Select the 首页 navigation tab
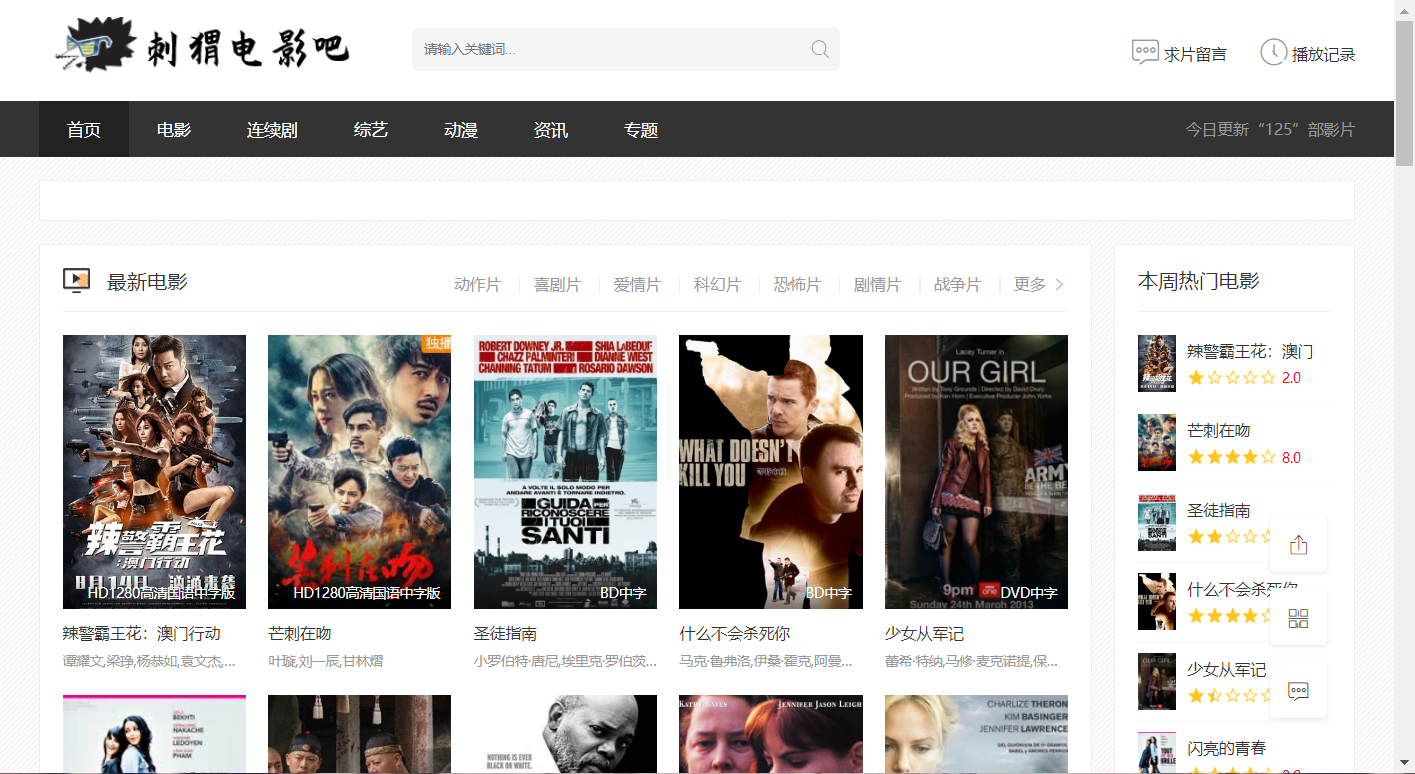Screen dimensions: 1415x774 coord(84,130)
